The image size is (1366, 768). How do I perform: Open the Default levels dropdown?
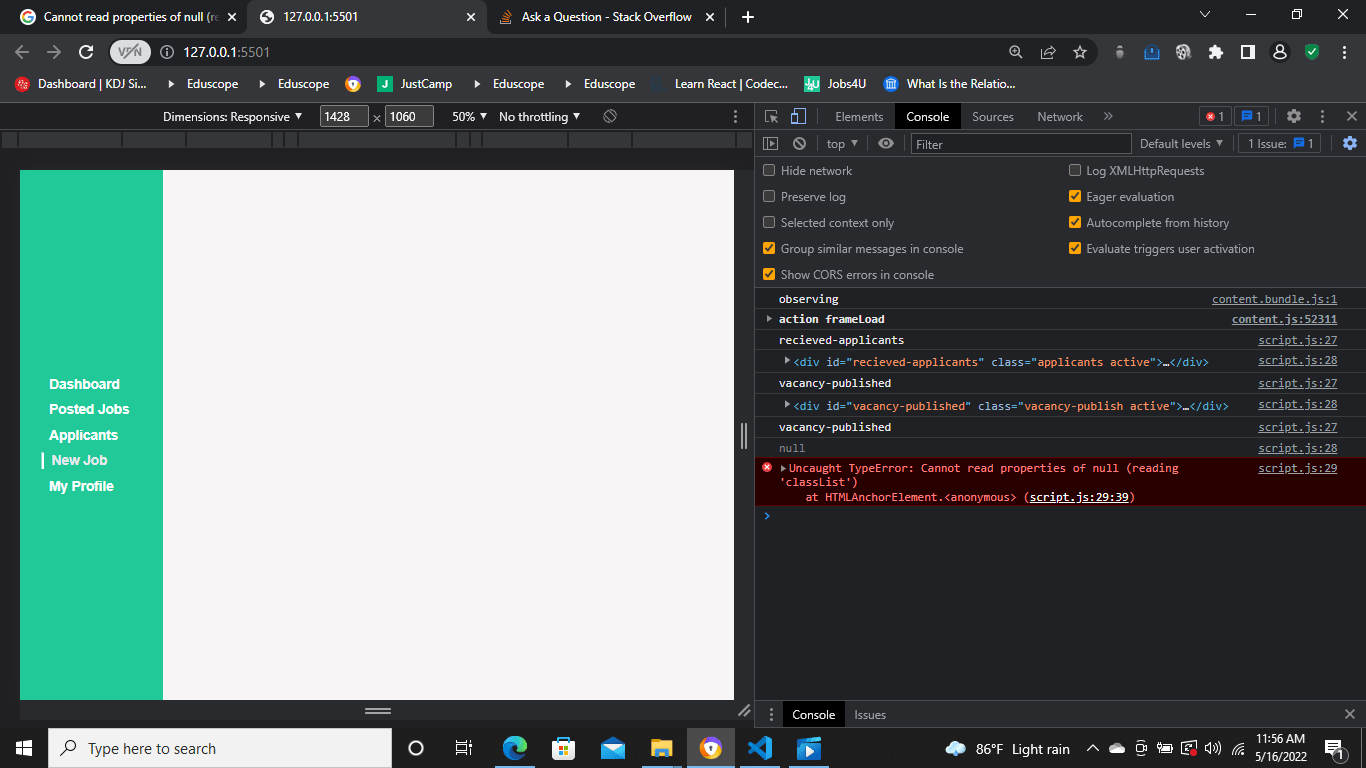tap(1182, 144)
